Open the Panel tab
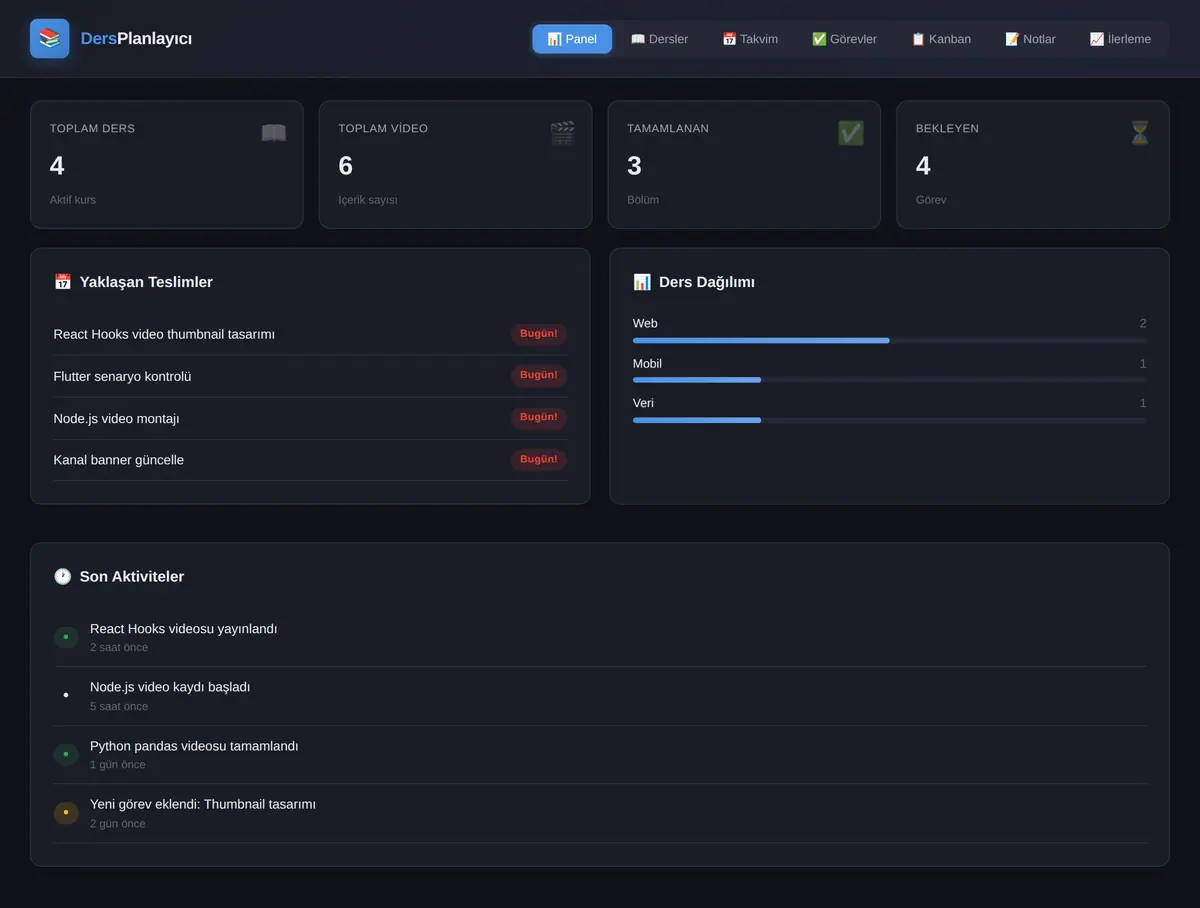Screen dimensions: 1200x908 (572, 39)
